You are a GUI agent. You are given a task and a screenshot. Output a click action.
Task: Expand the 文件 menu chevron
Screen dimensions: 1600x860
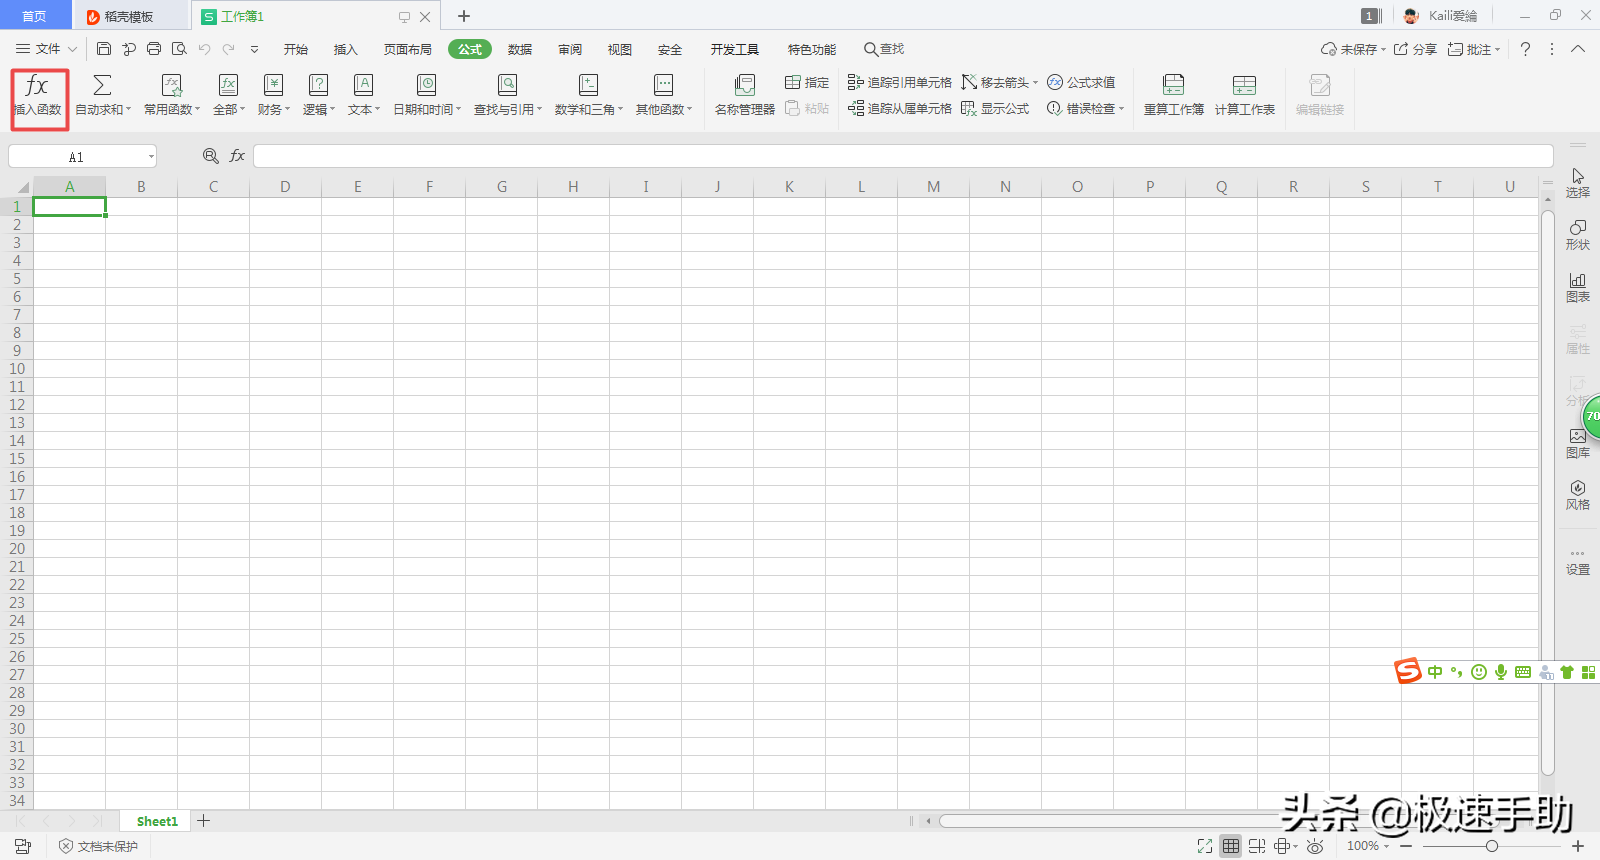click(x=72, y=48)
